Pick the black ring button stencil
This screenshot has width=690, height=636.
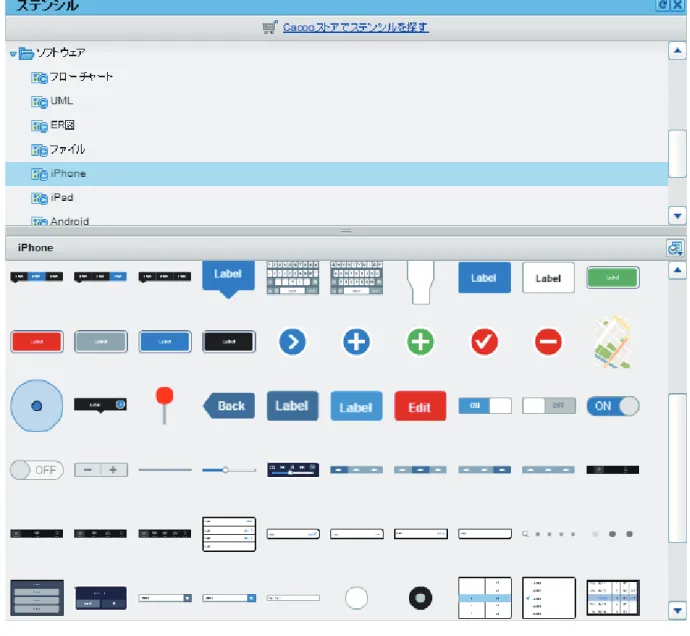click(420, 598)
